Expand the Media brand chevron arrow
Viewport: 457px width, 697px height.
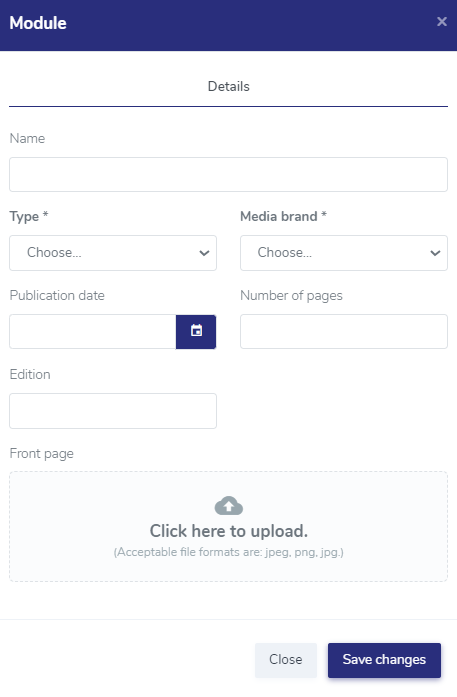[435, 253]
